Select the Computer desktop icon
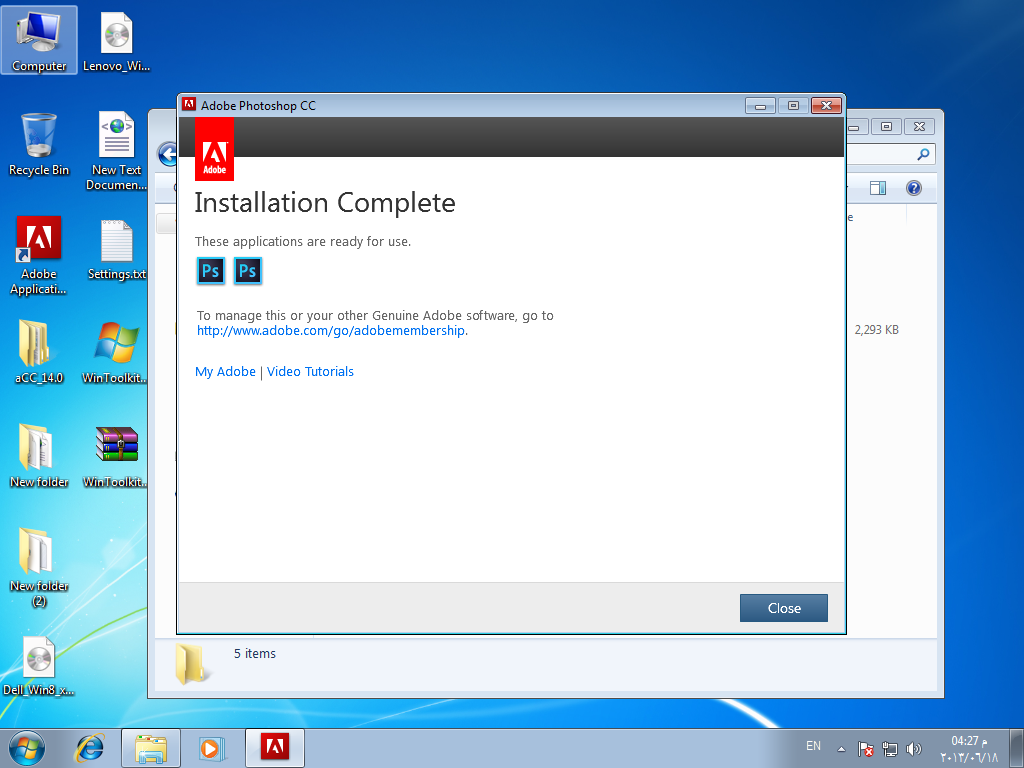1024x768 pixels. pyautogui.click(x=39, y=40)
